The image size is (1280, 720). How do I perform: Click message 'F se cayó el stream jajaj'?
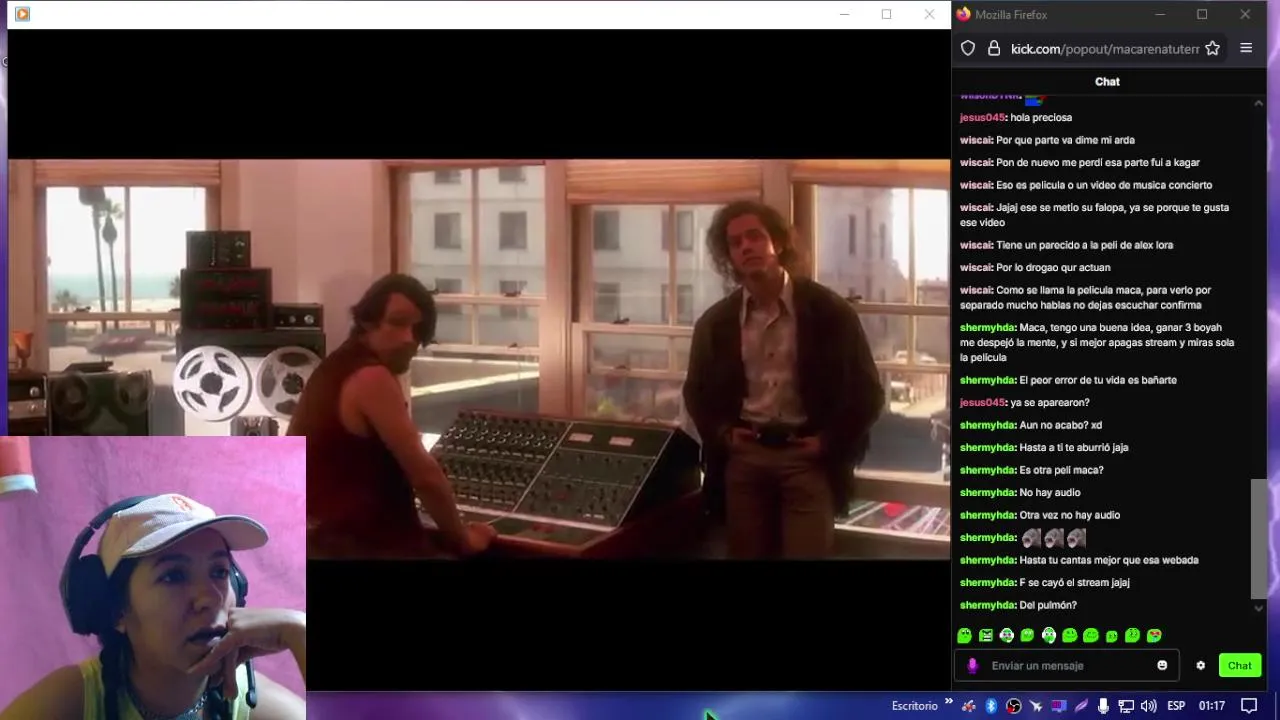(x=1074, y=582)
